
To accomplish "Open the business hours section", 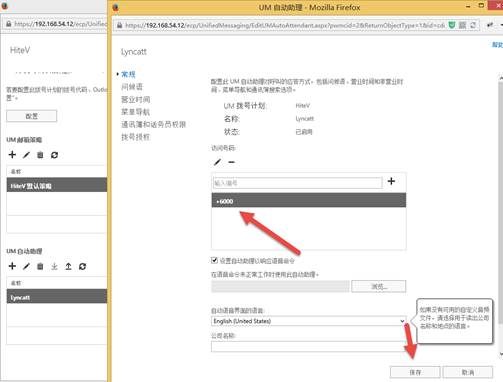I will (x=136, y=99).
